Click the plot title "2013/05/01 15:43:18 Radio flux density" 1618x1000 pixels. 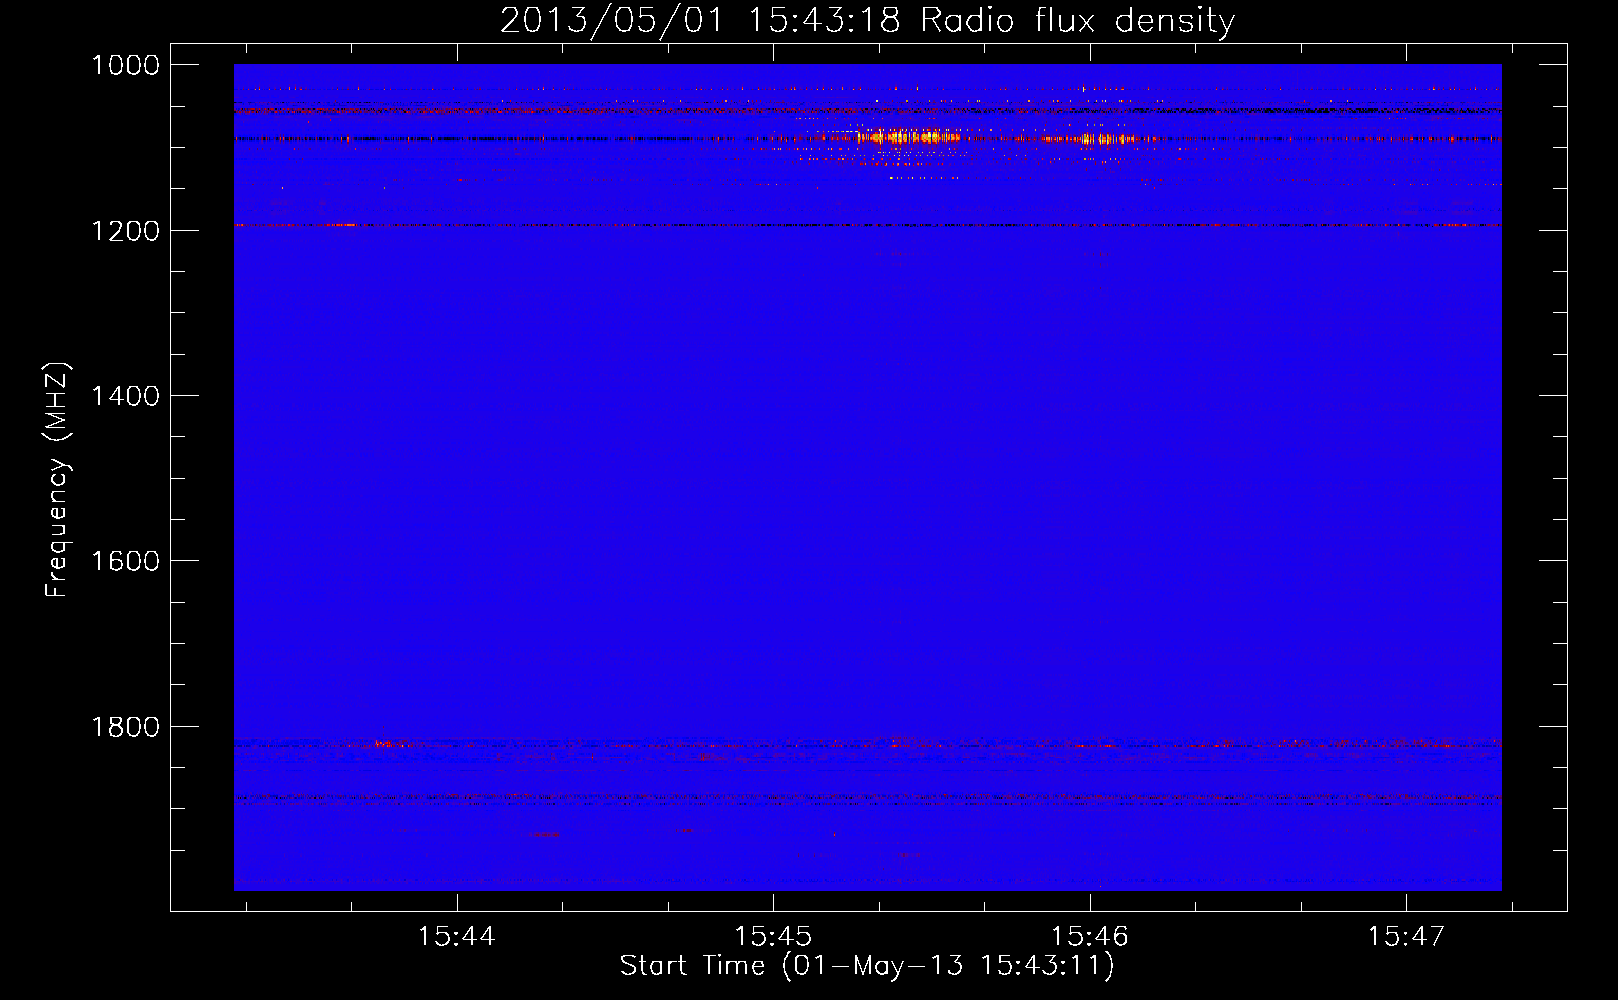coord(867,20)
